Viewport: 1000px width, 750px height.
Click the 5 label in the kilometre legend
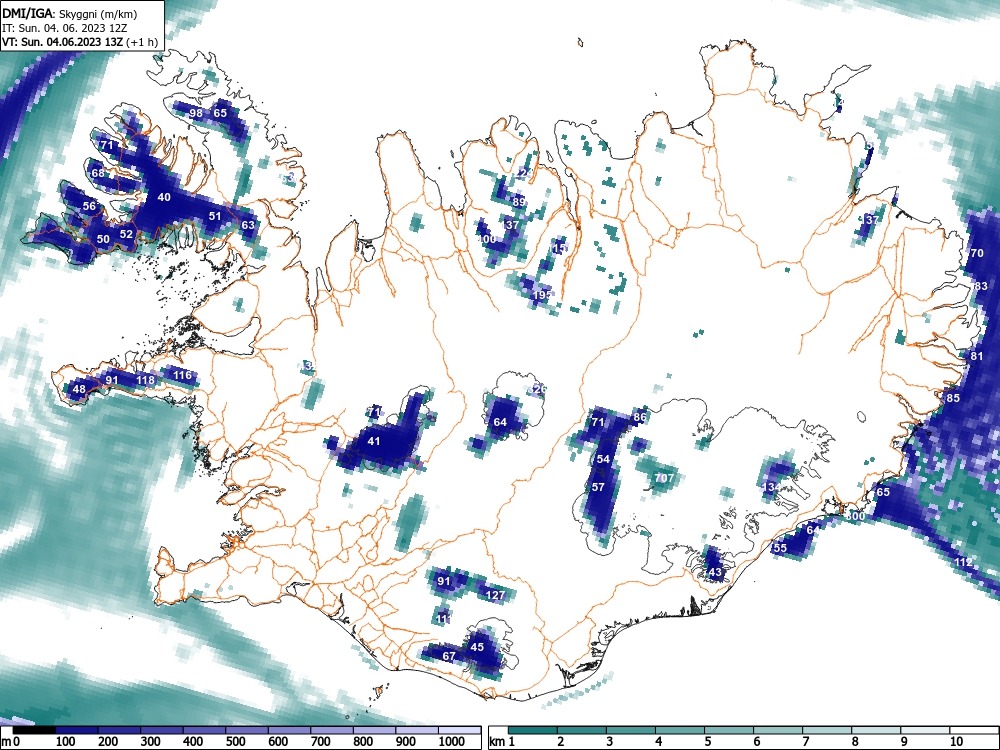coord(707,742)
